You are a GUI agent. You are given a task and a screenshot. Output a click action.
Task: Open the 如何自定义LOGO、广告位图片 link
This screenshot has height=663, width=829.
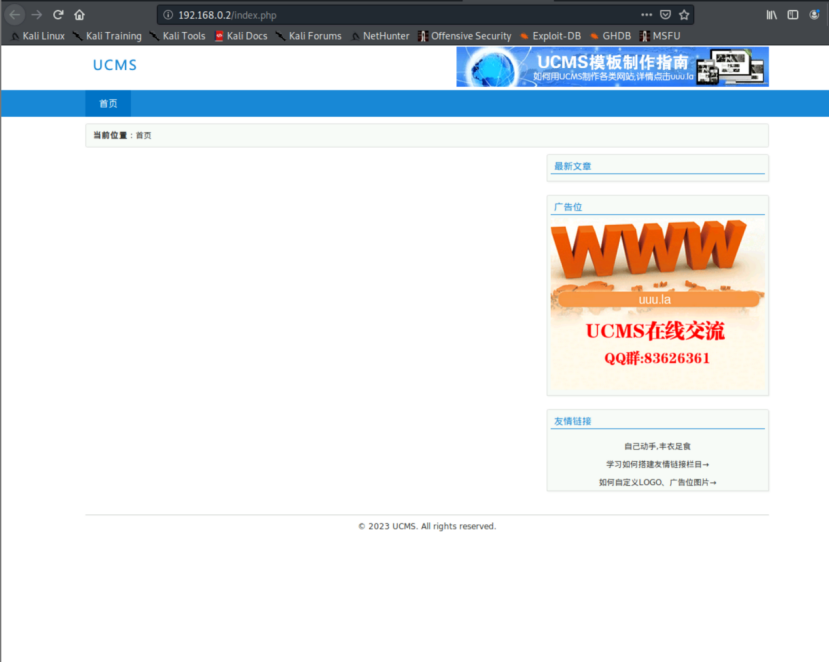[657, 481]
